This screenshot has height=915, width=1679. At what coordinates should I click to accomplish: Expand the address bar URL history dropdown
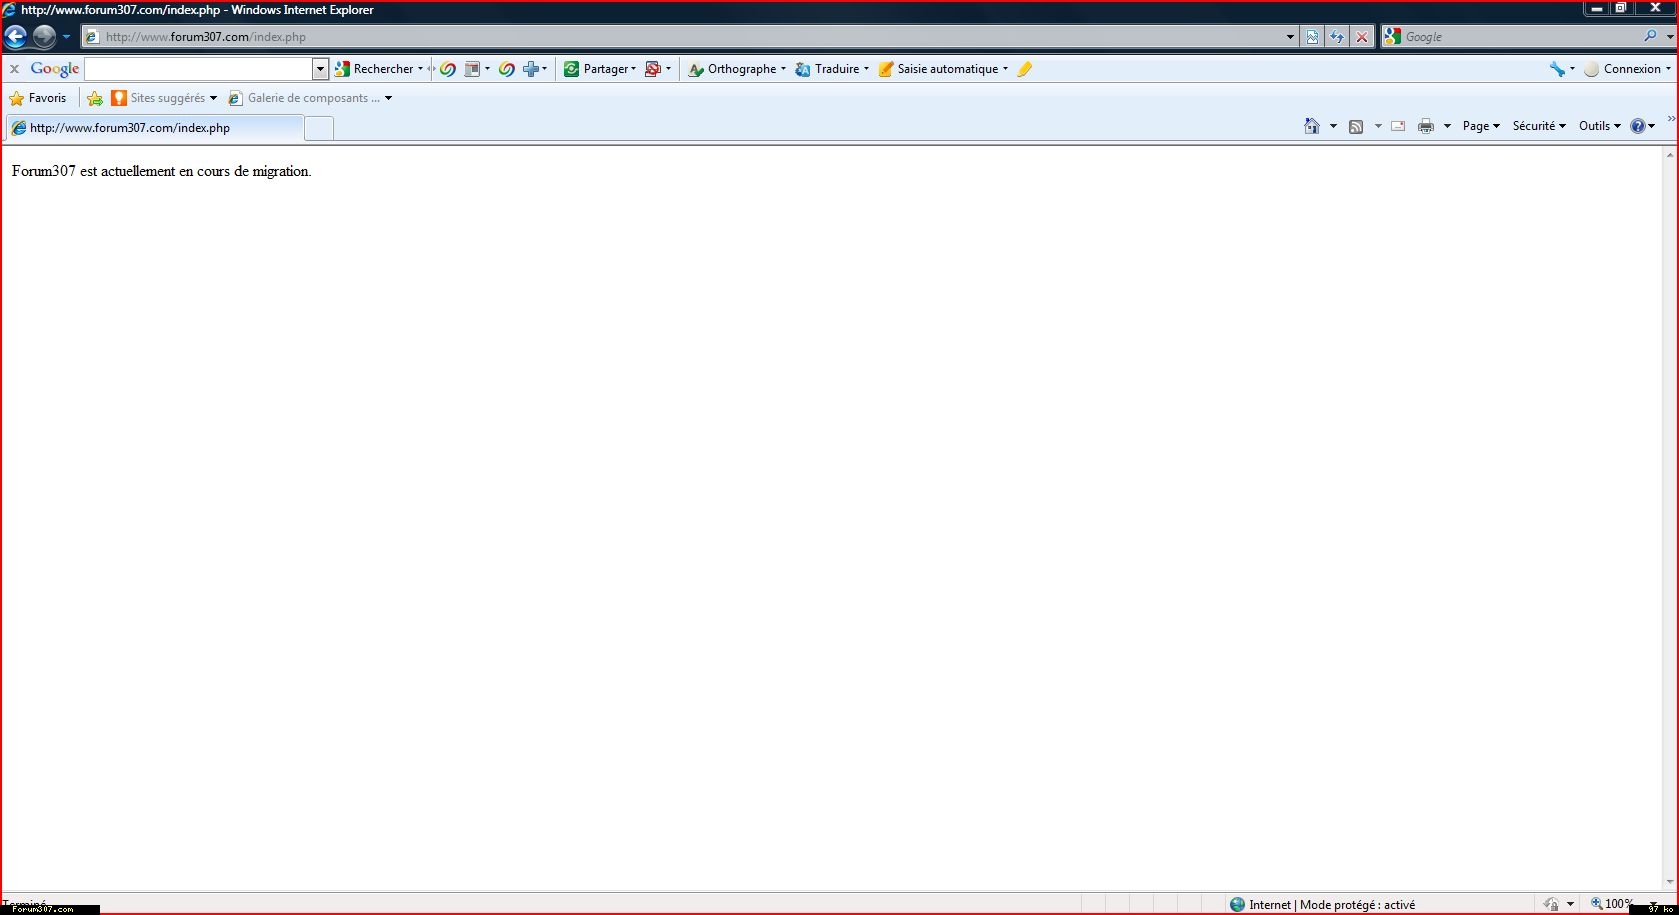(x=1290, y=37)
